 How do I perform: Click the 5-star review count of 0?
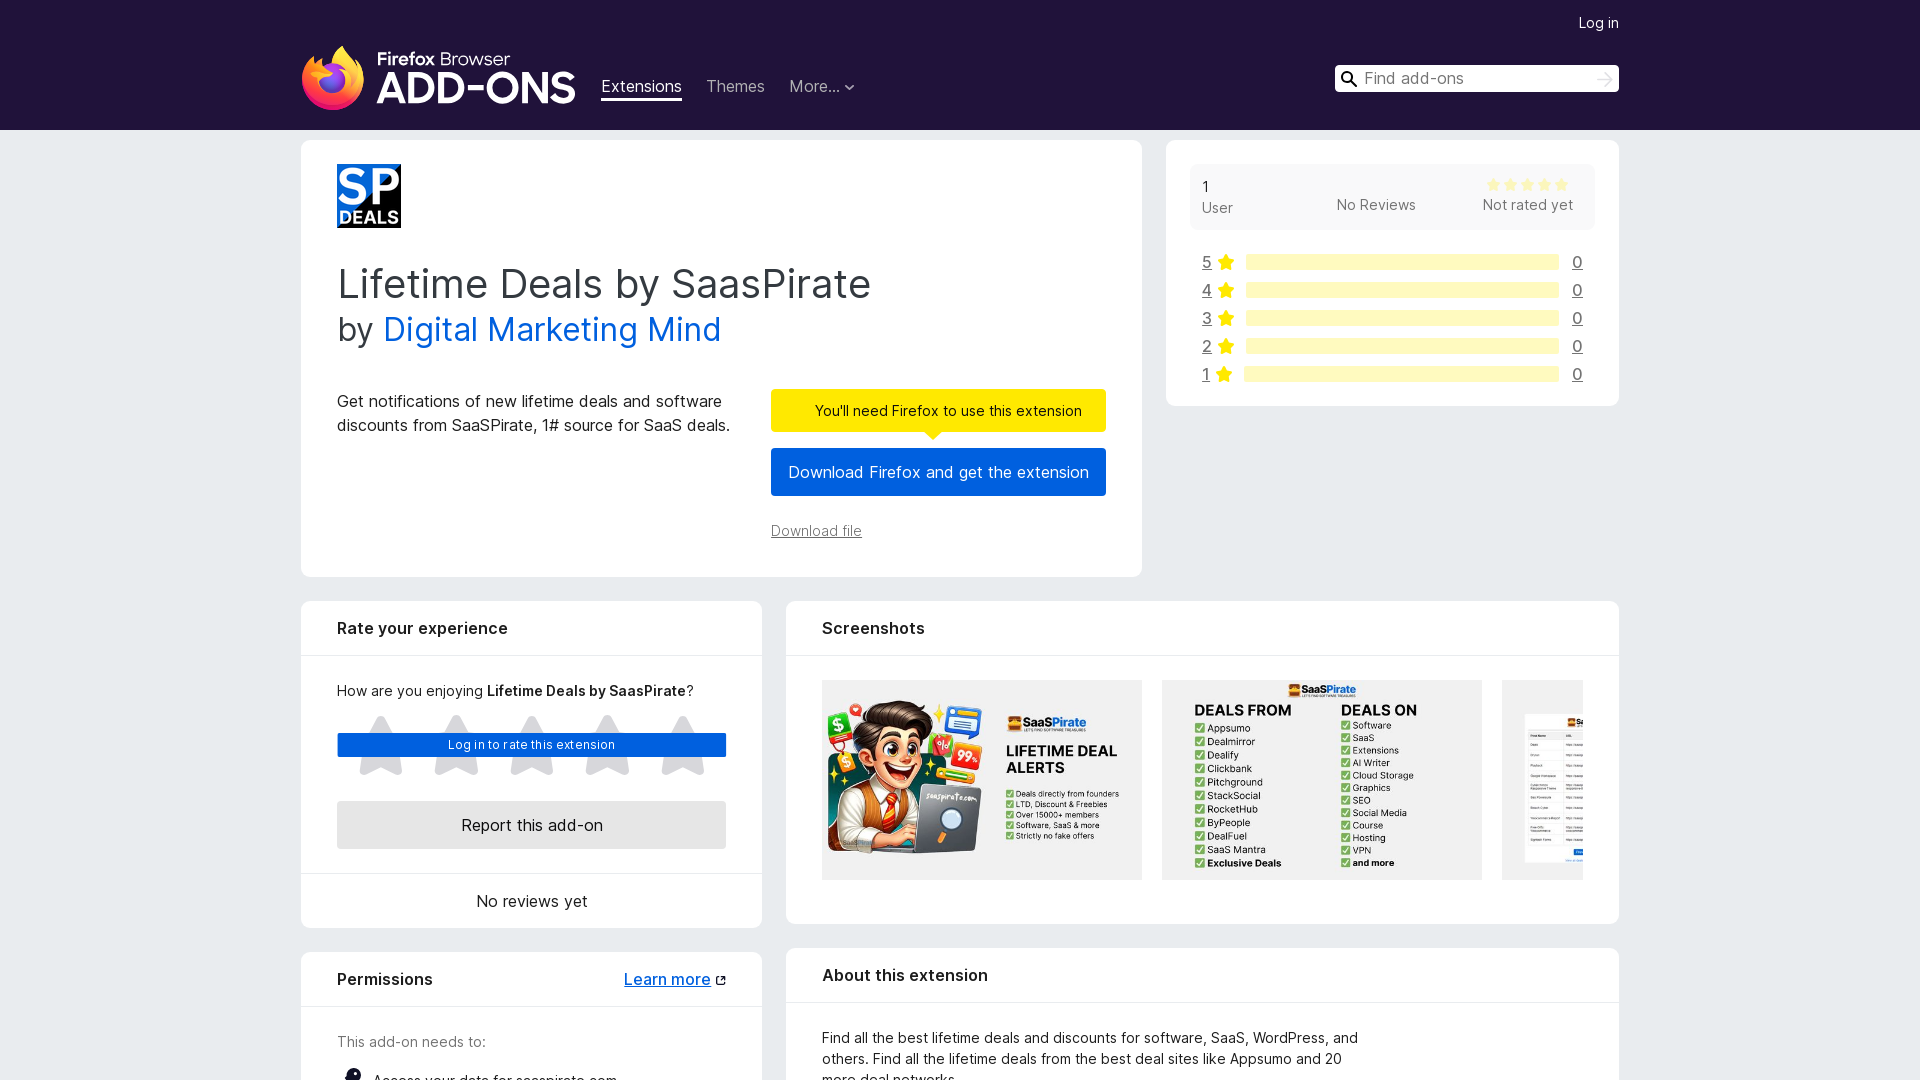1577,262
